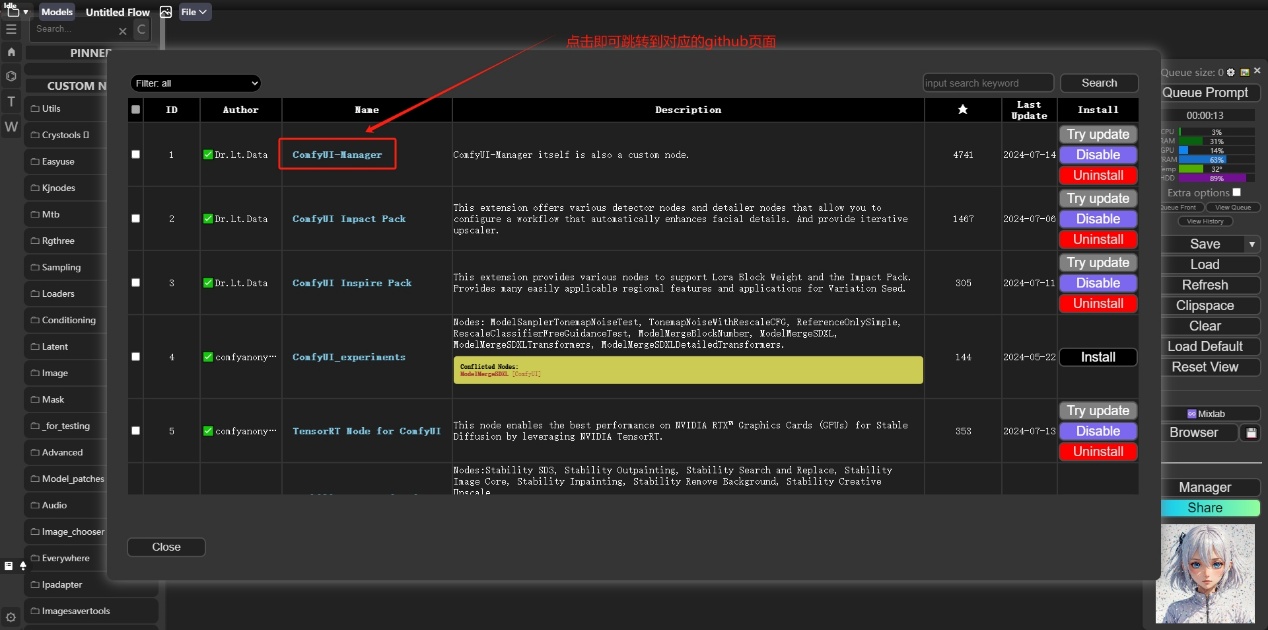Select the cube icon in left sidebar
This screenshot has height=630, width=1268.
[11, 76]
